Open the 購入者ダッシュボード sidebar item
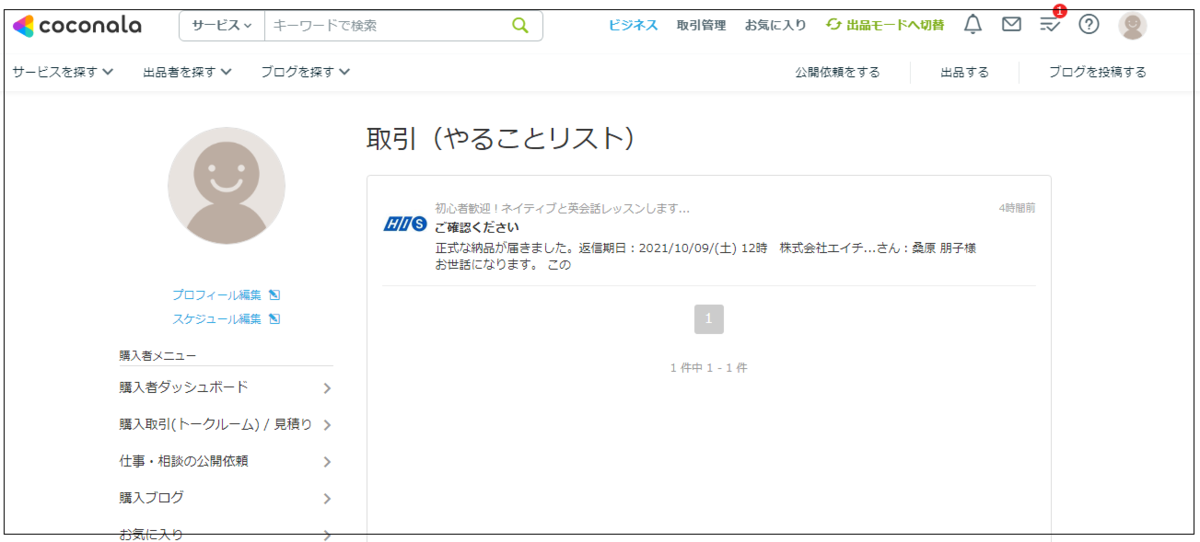The width and height of the screenshot is (1200, 542). [x=226, y=387]
